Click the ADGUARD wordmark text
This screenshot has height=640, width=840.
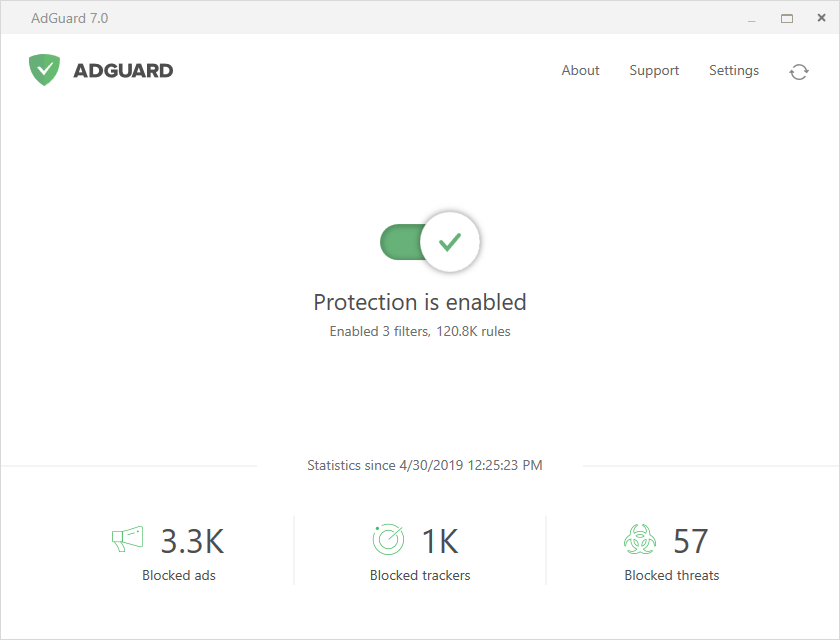[x=123, y=71]
